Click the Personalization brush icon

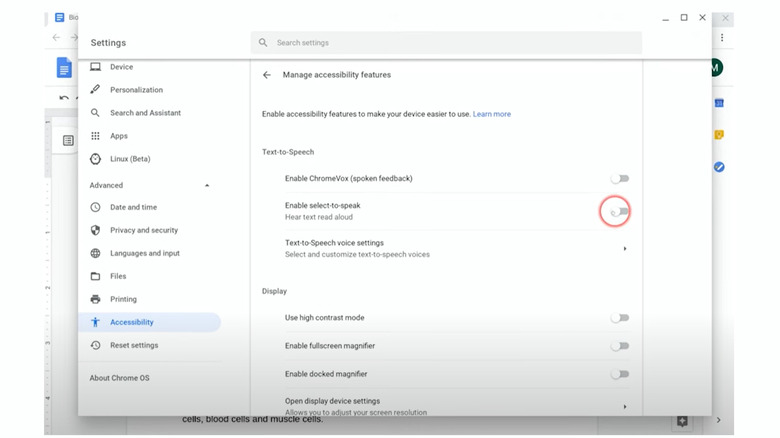tap(95, 90)
